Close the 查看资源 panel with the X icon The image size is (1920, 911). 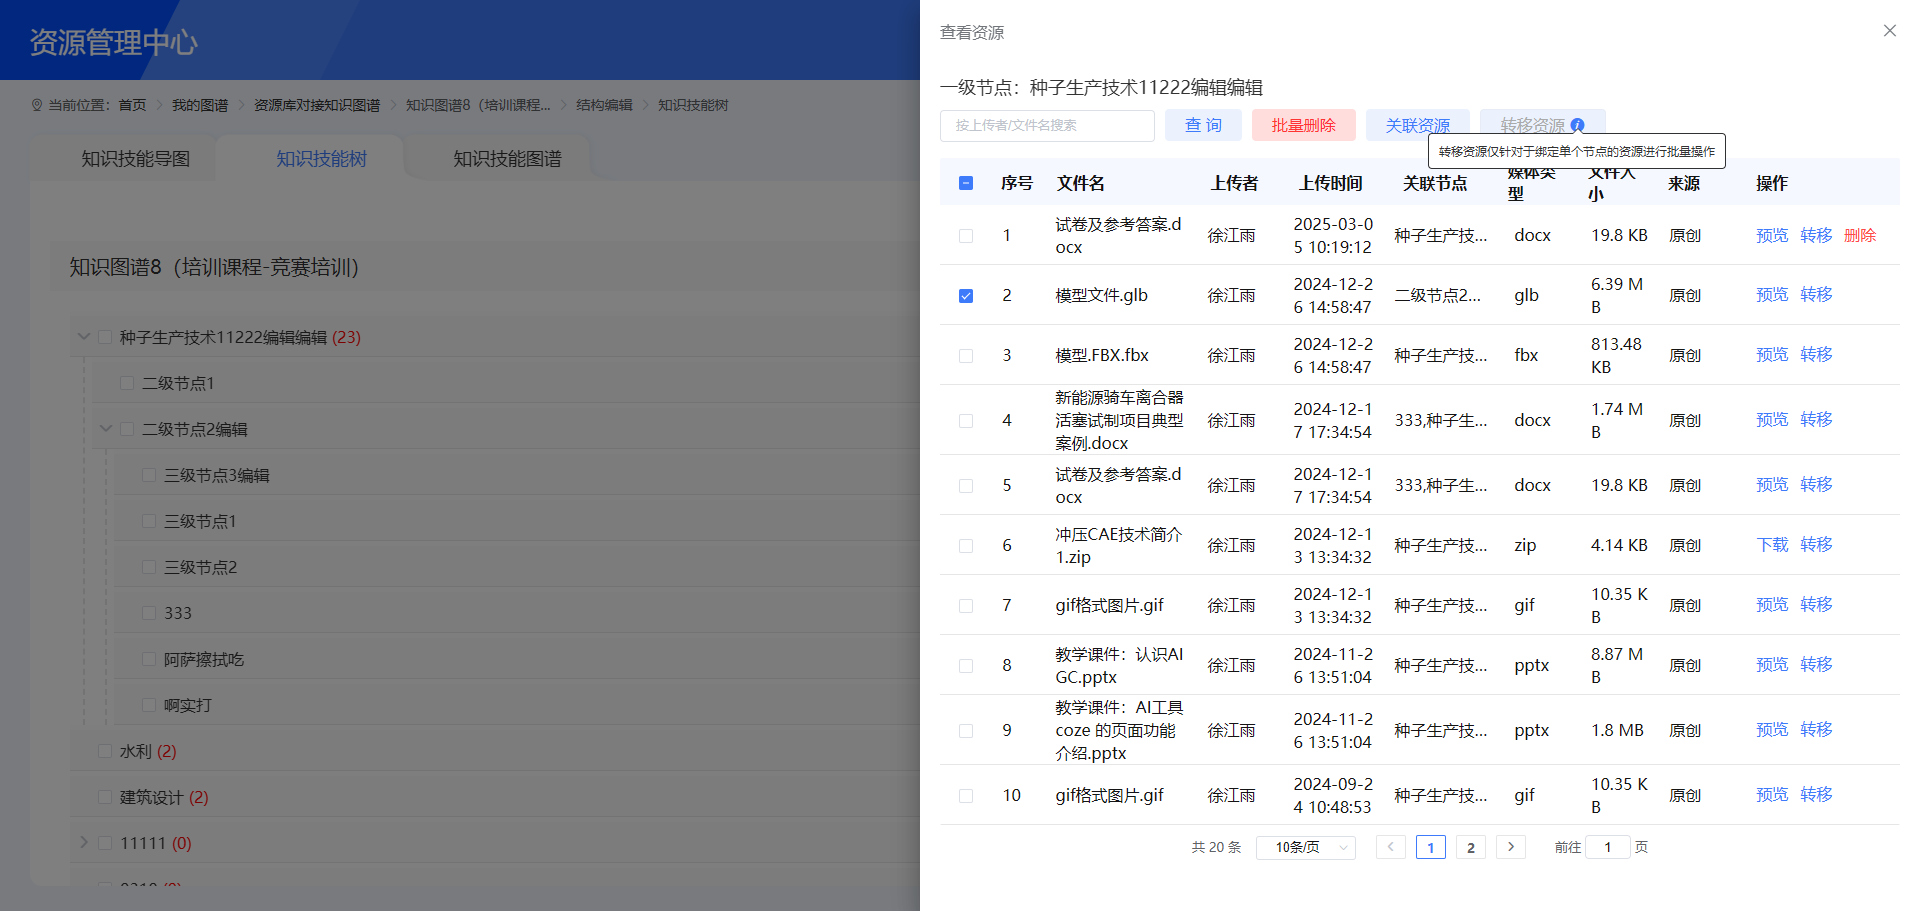1889,30
